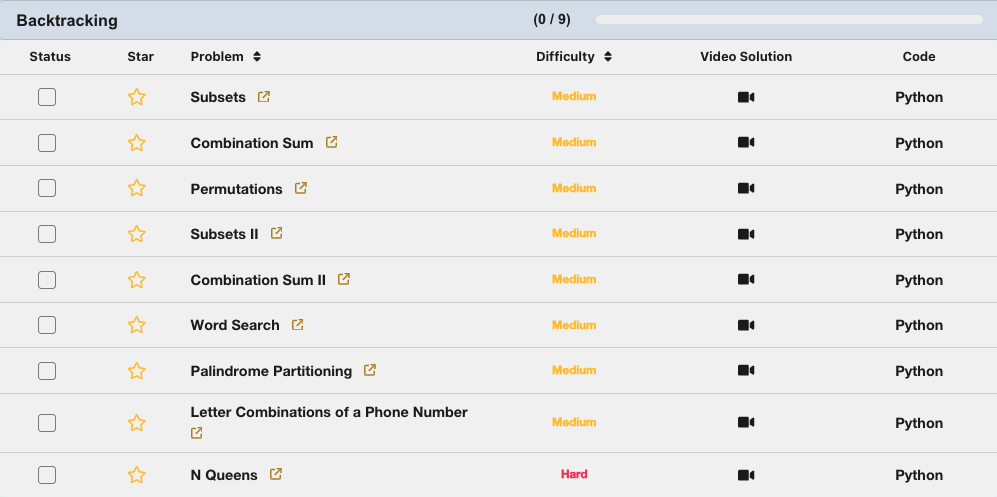Star the N Queens problem
The image size is (997, 497).
(x=137, y=475)
